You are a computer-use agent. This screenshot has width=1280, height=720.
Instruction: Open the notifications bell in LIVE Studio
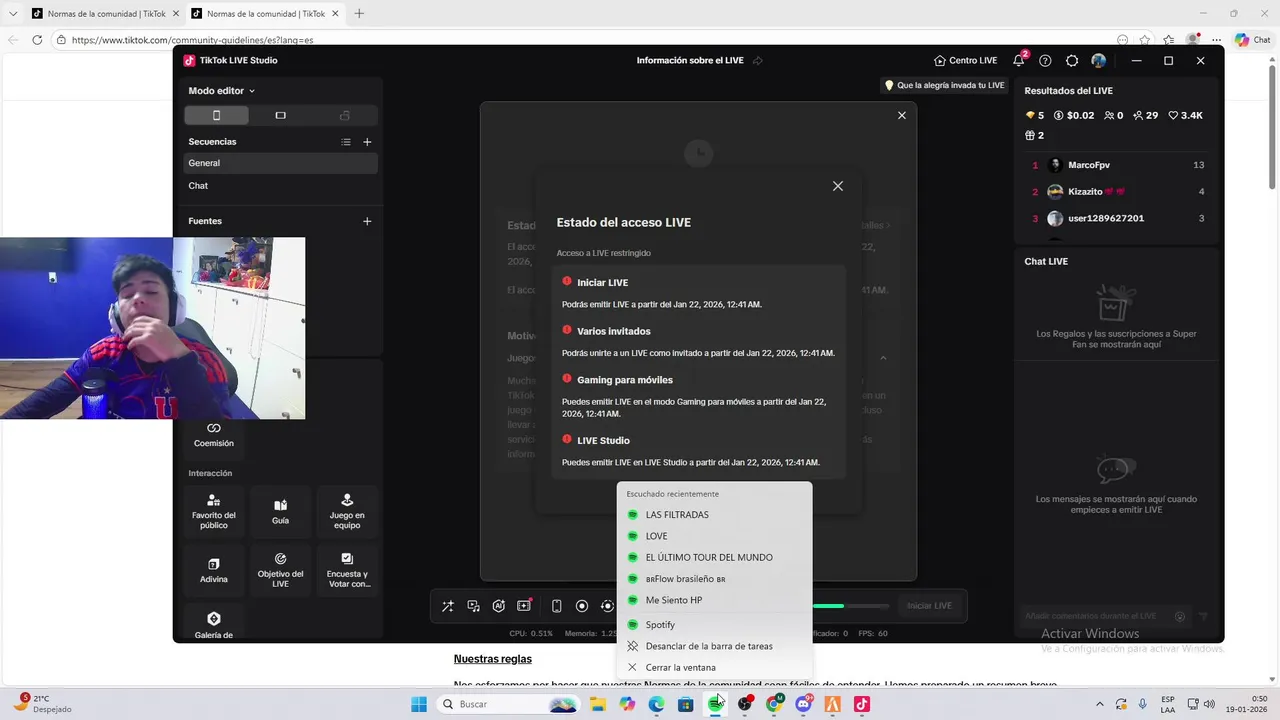click(1019, 61)
